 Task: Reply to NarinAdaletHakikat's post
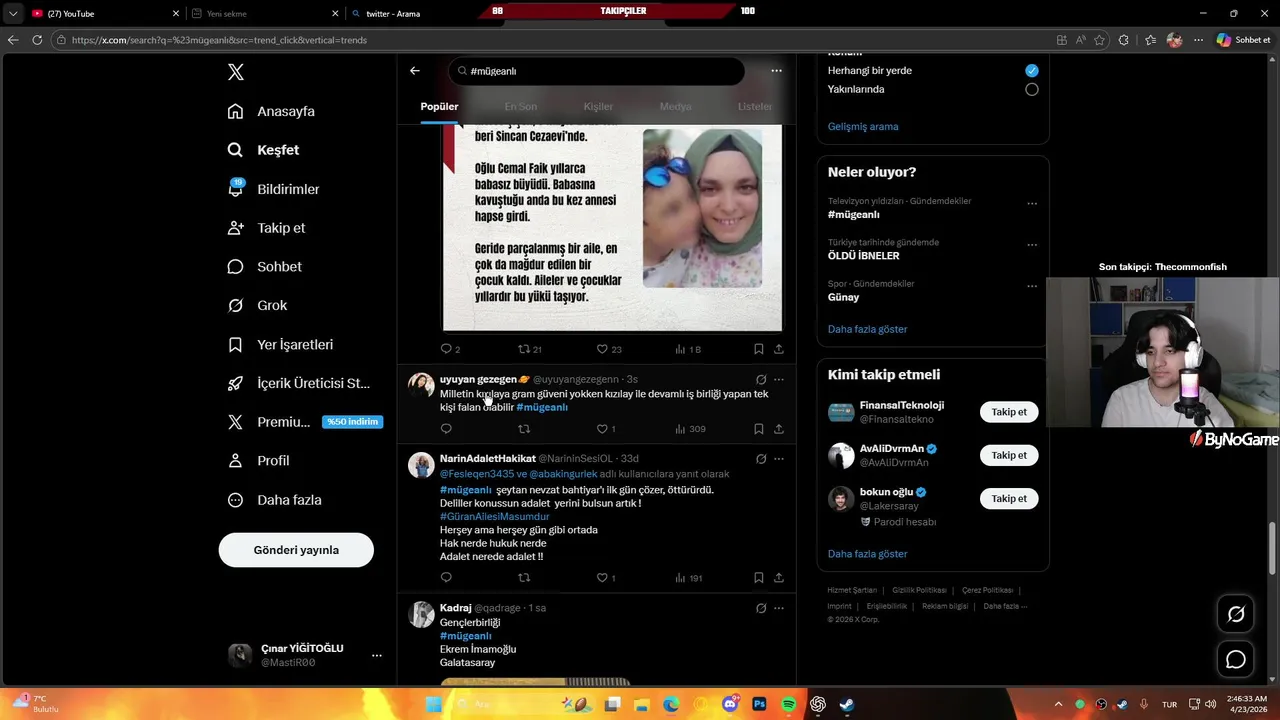click(446, 578)
